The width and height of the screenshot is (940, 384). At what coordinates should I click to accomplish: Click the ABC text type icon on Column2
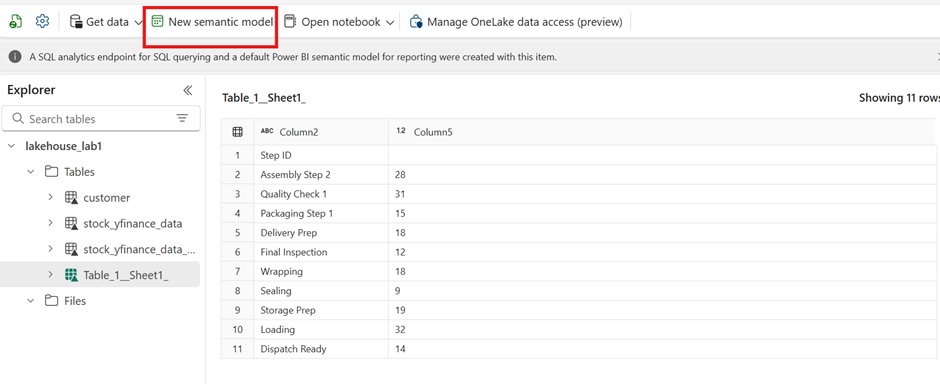(x=267, y=131)
